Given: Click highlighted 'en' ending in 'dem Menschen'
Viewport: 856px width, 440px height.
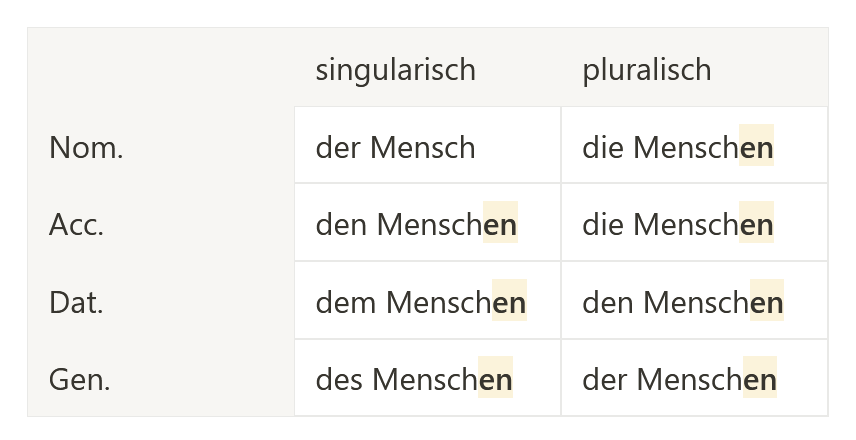Looking at the screenshot, I should (x=509, y=300).
